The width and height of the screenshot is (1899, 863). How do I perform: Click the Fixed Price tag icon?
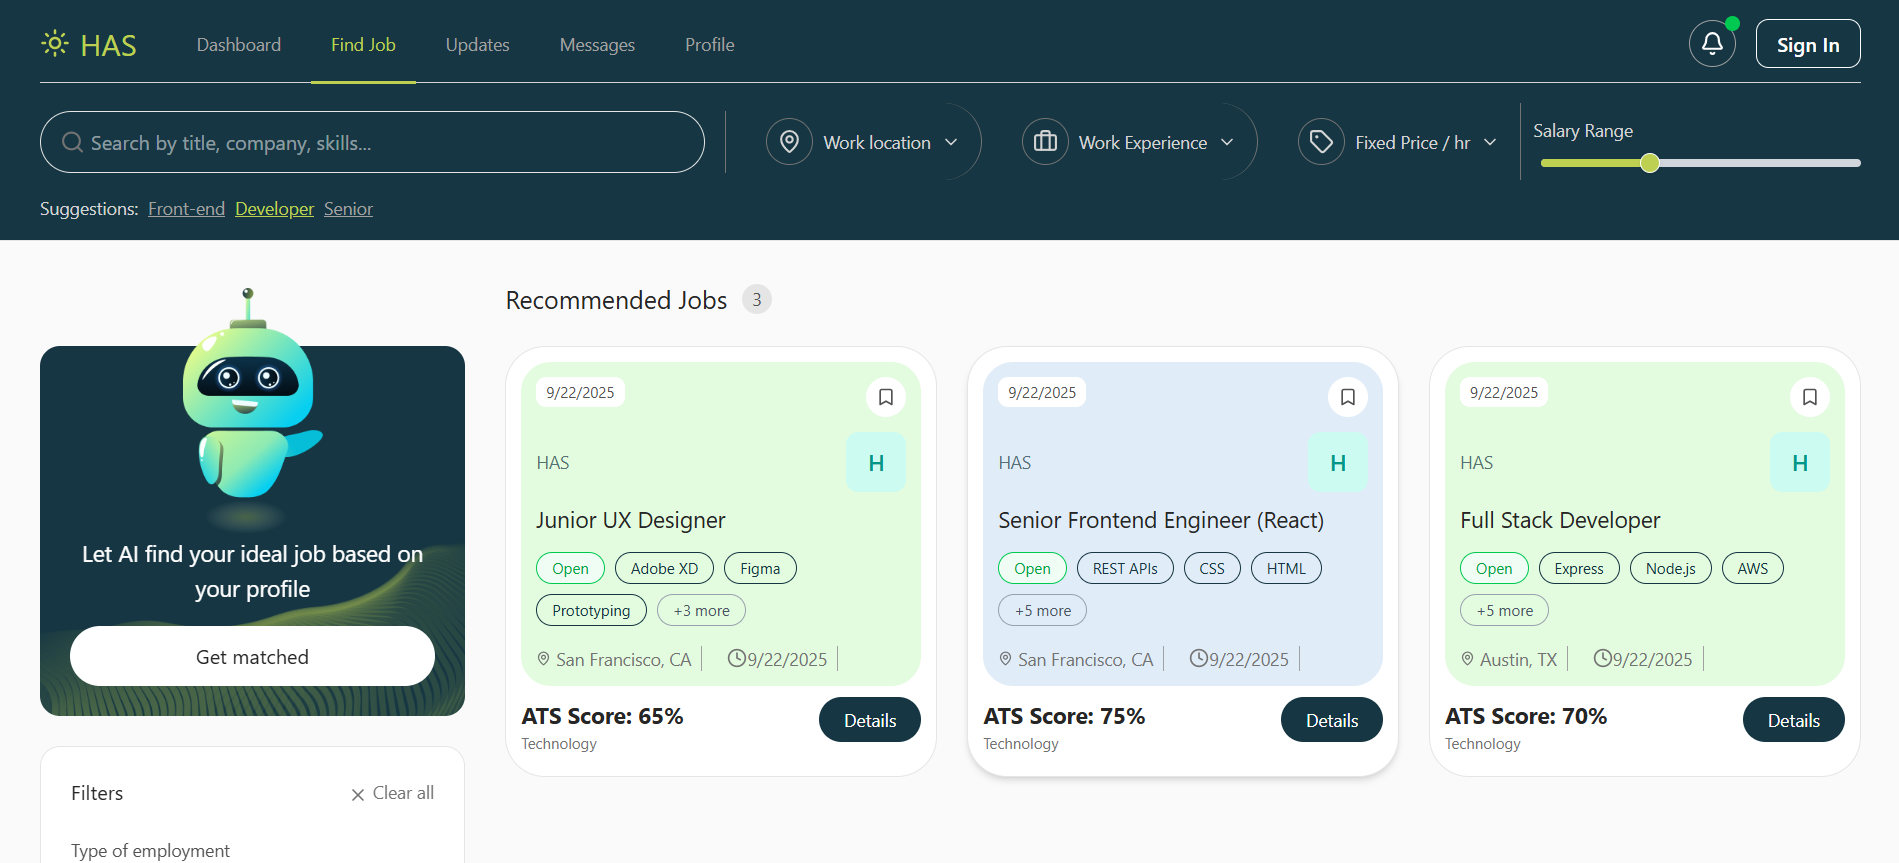pyautogui.click(x=1321, y=142)
